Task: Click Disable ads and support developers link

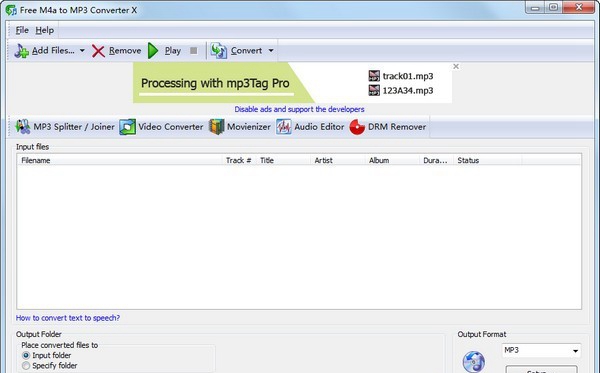Action: (x=299, y=109)
